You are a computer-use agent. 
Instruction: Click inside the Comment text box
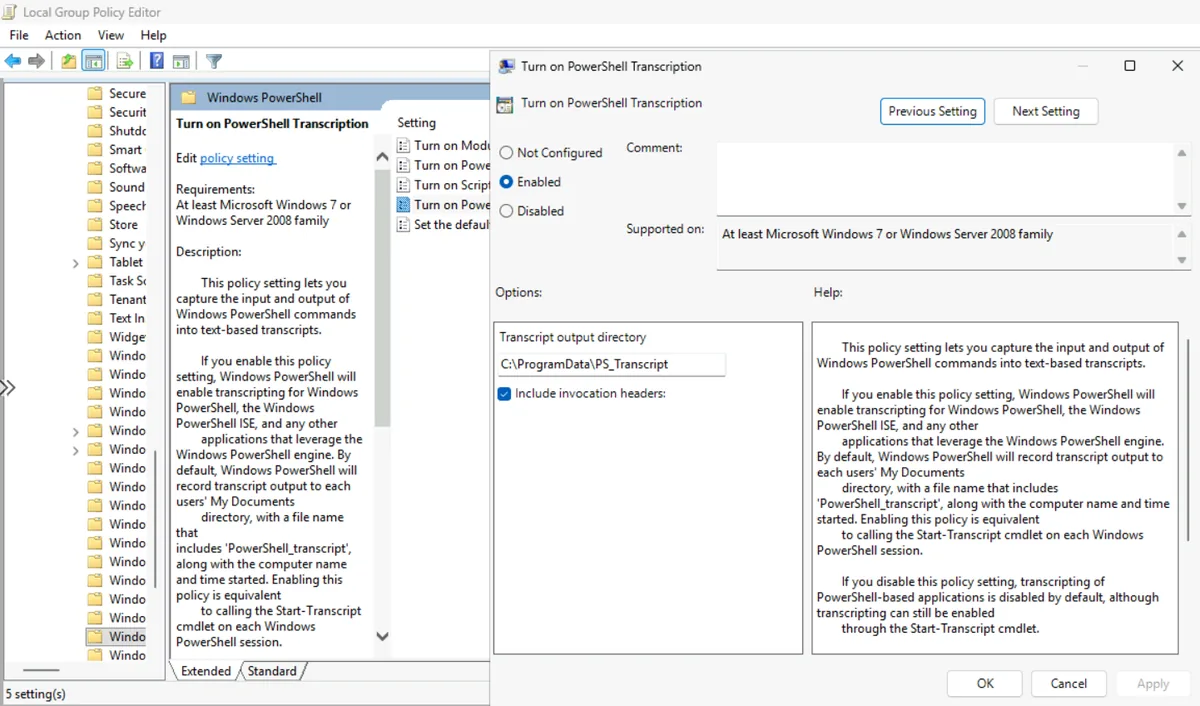(944, 179)
